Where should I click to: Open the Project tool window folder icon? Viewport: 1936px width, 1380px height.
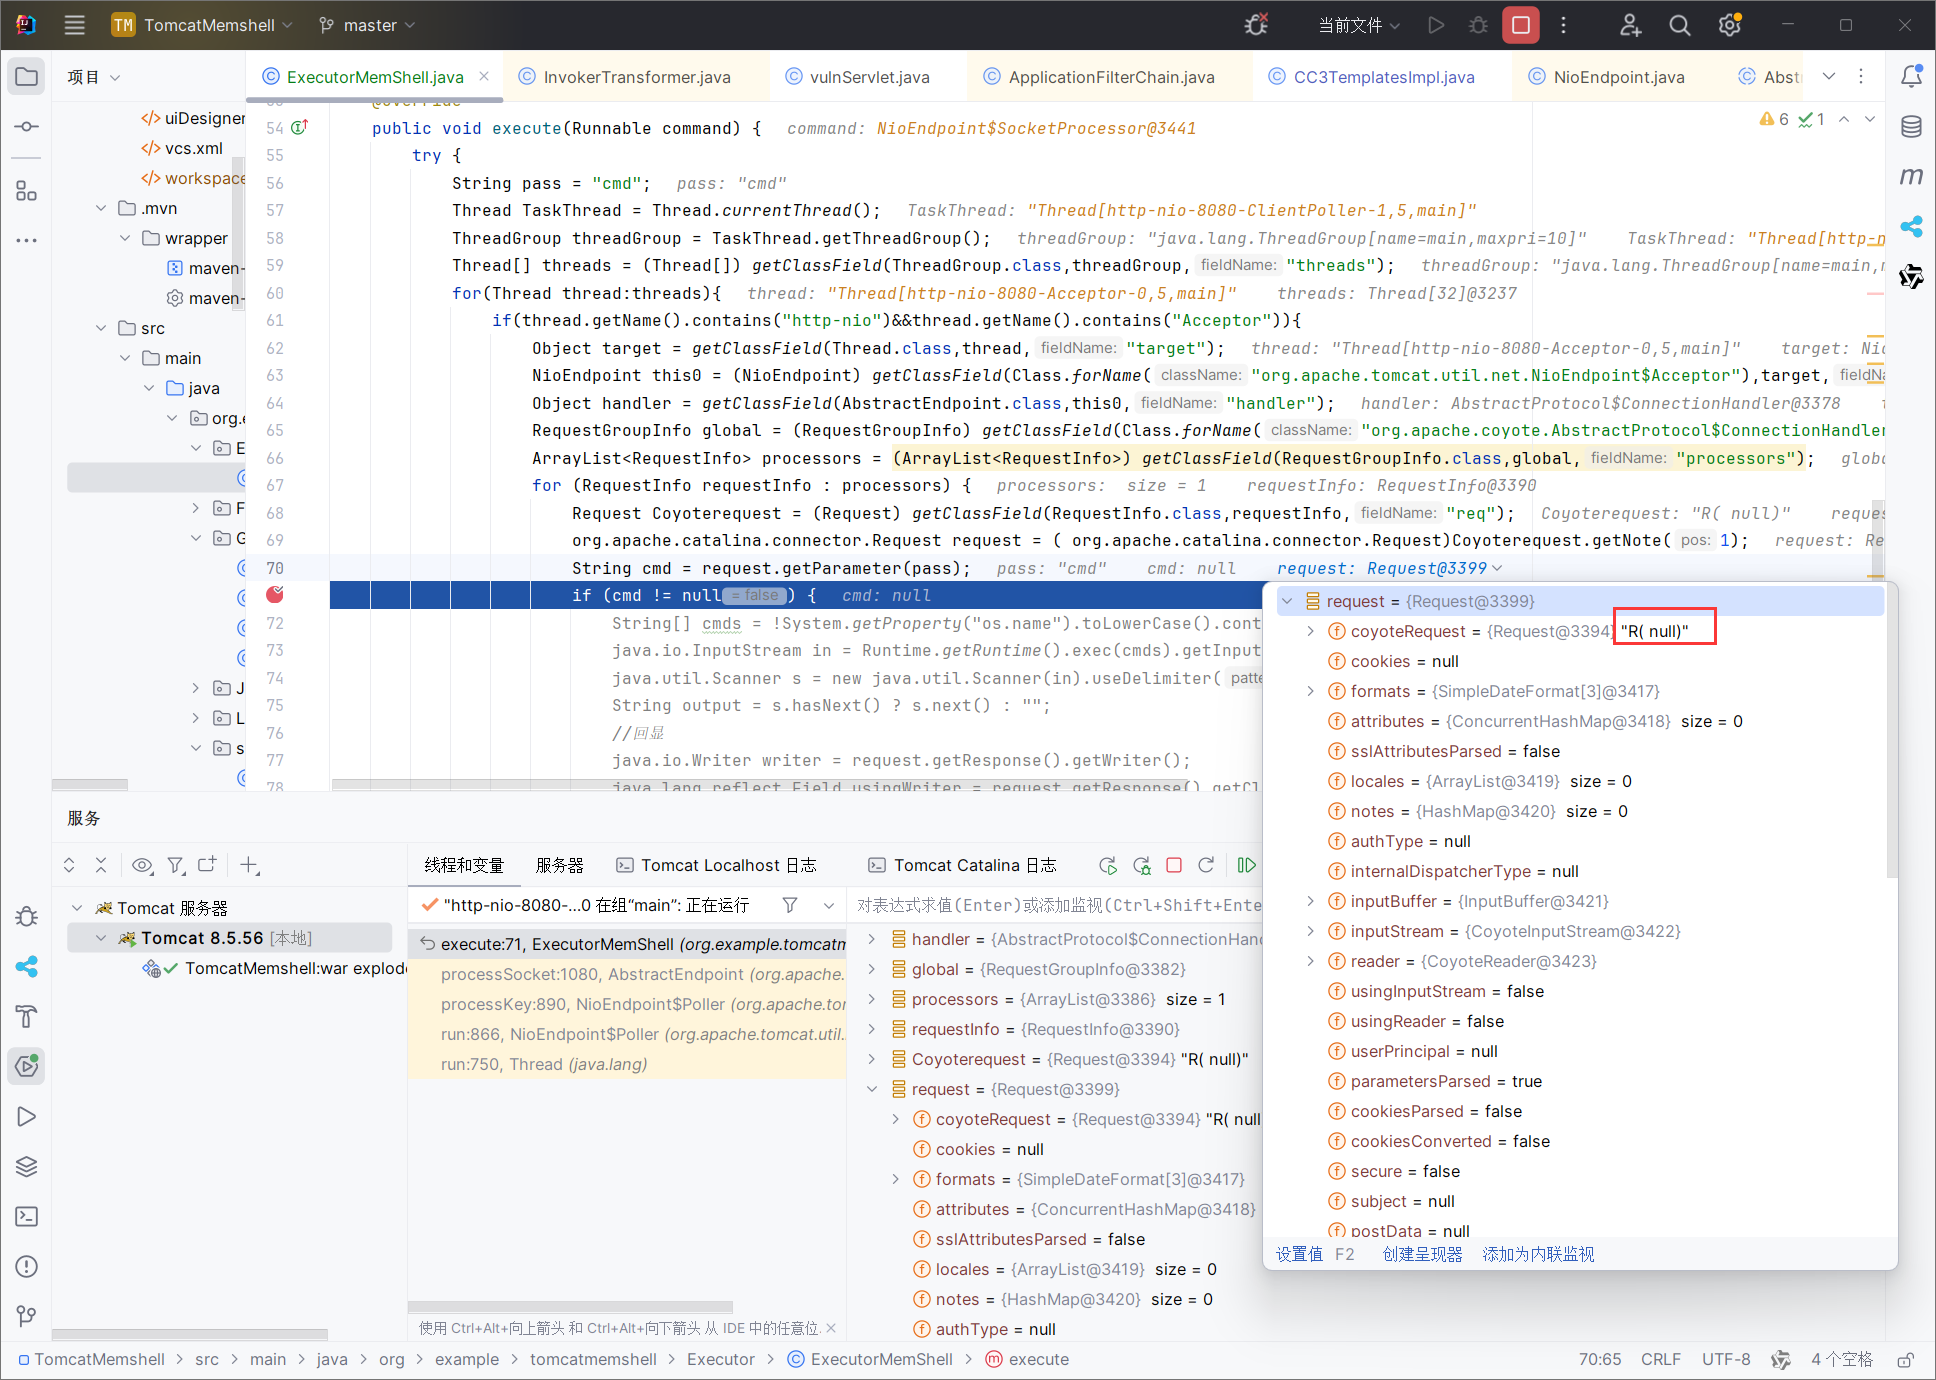point(27,77)
